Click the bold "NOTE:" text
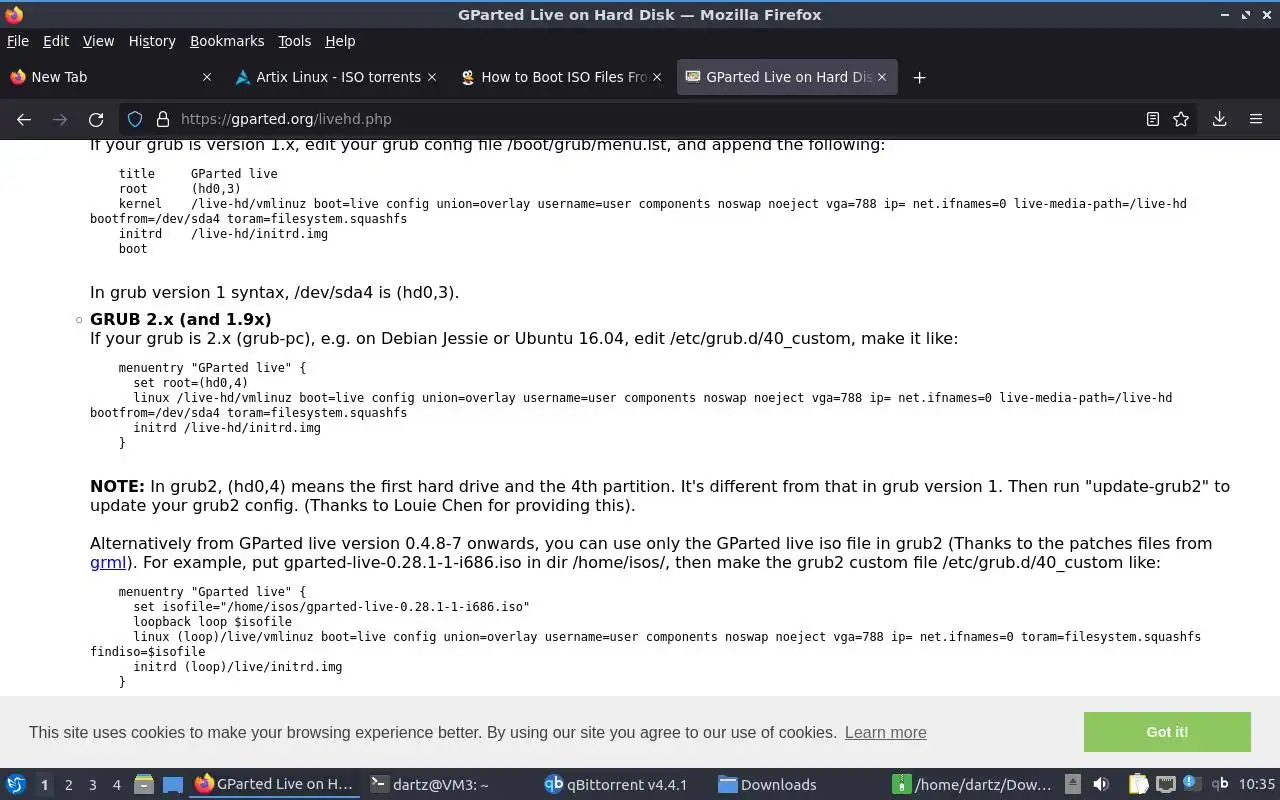The image size is (1280, 800). 117,486
